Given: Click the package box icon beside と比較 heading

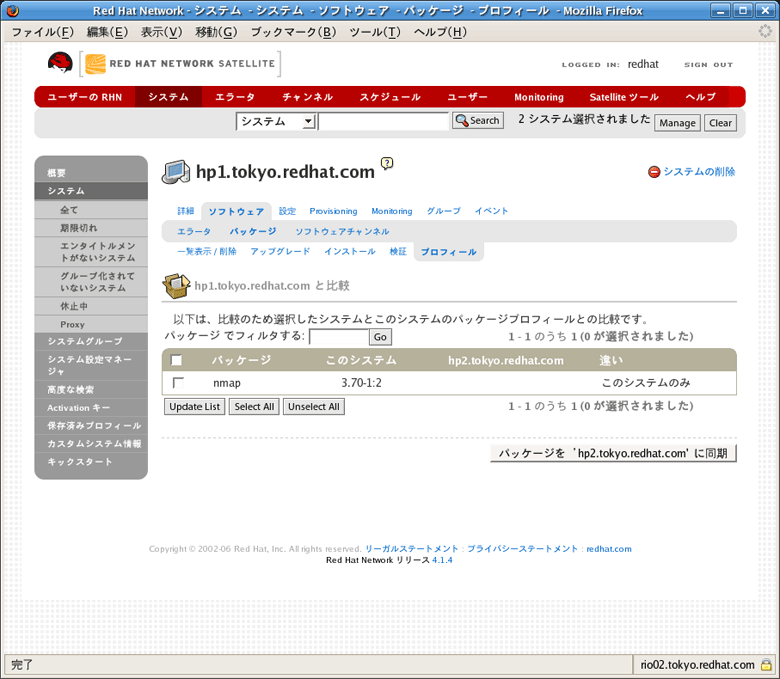Looking at the screenshot, I should [176, 286].
